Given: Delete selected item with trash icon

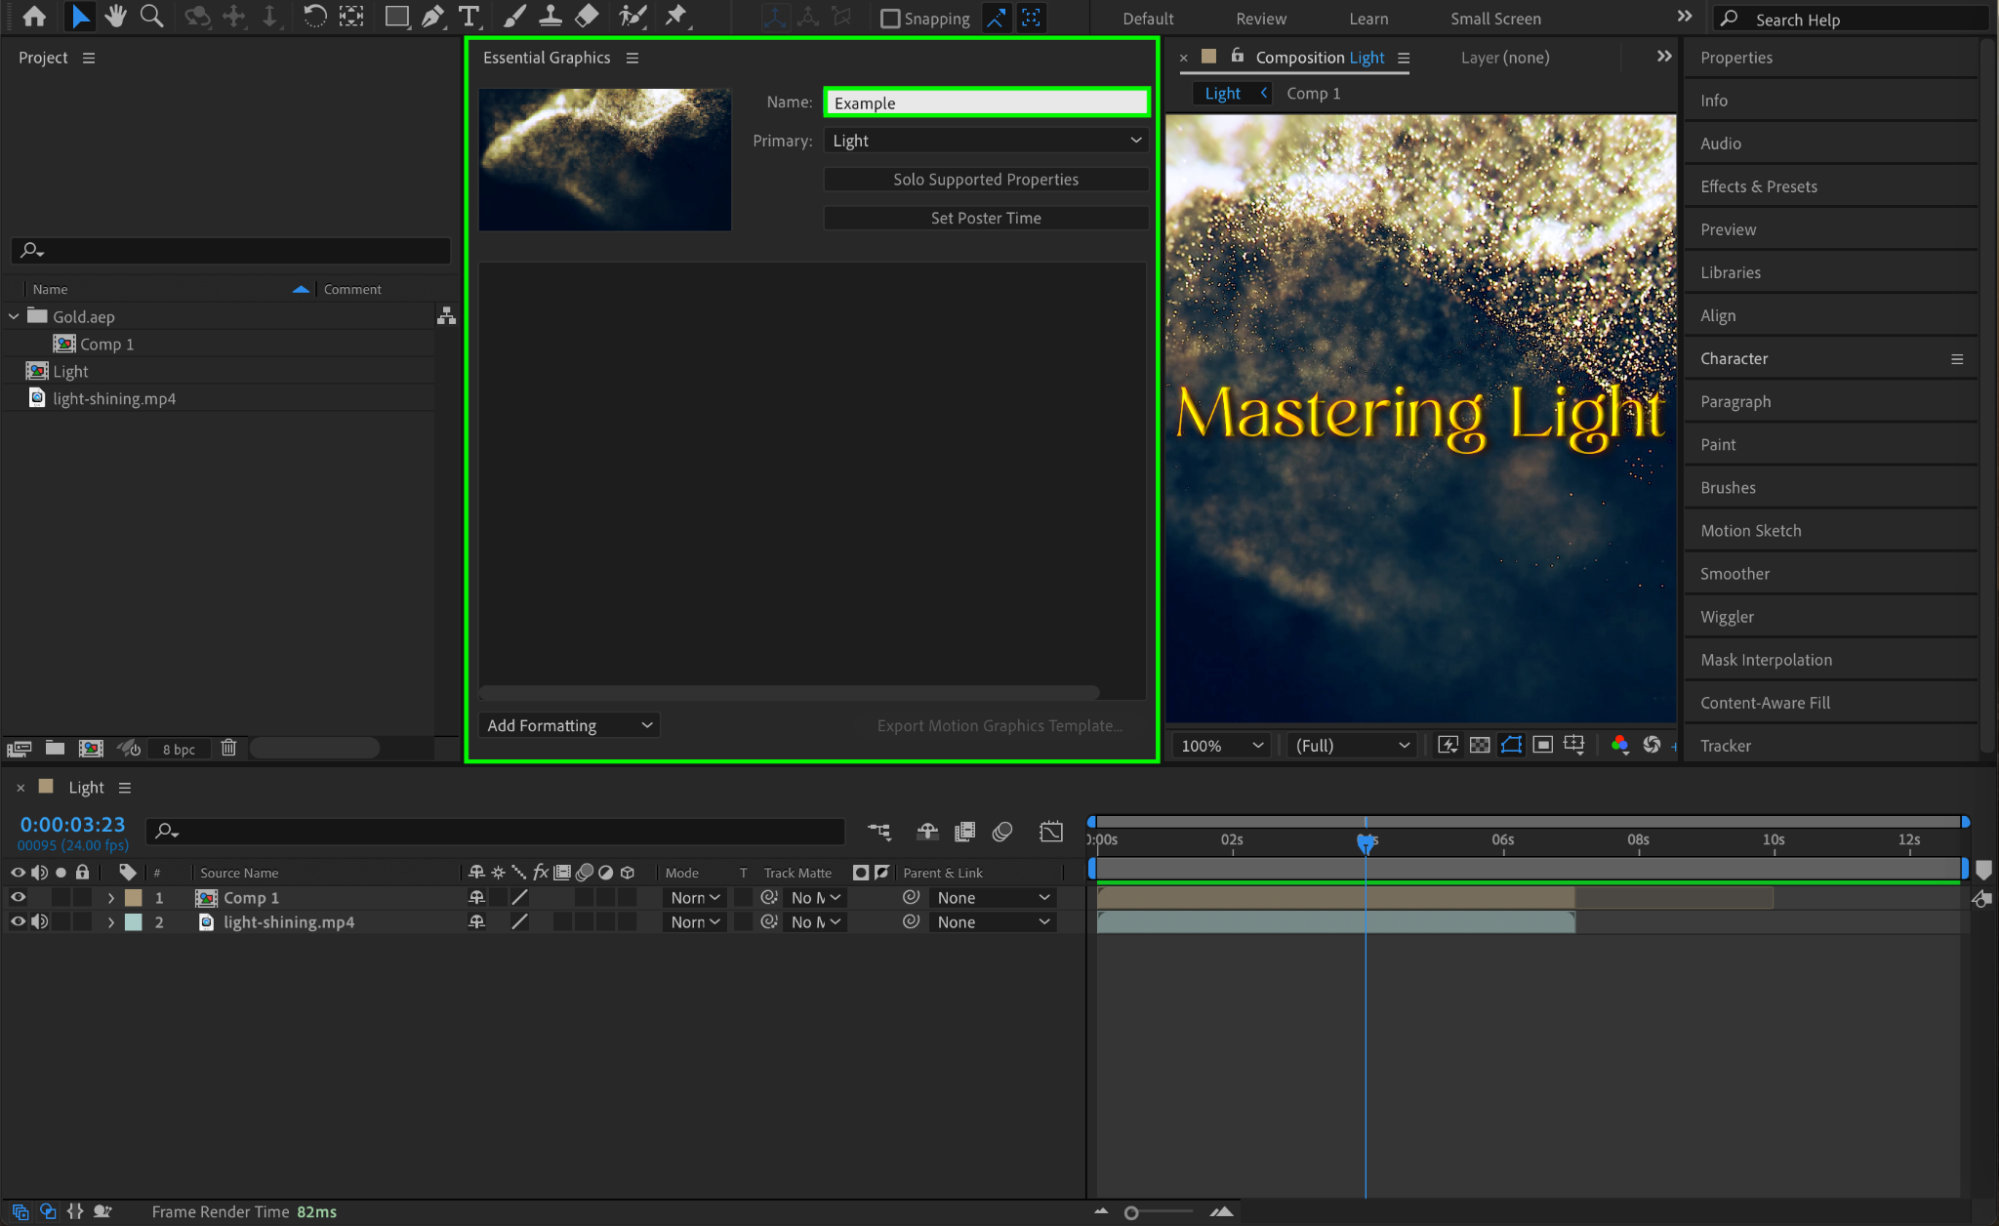Looking at the screenshot, I should point(228,748).
